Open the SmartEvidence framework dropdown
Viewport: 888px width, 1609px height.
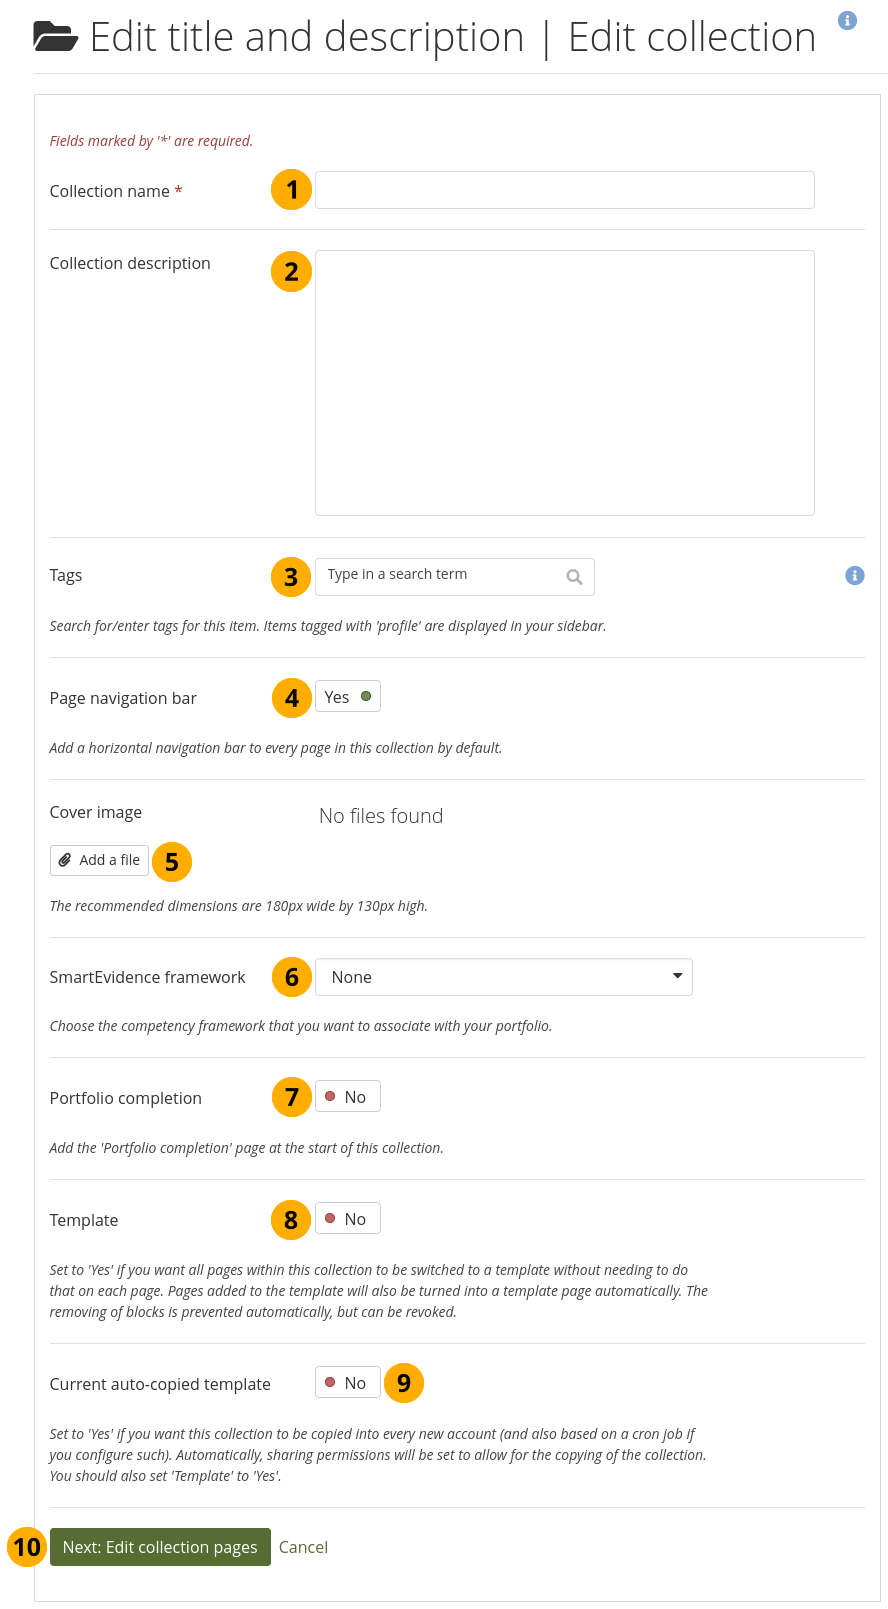pos(503,977)
